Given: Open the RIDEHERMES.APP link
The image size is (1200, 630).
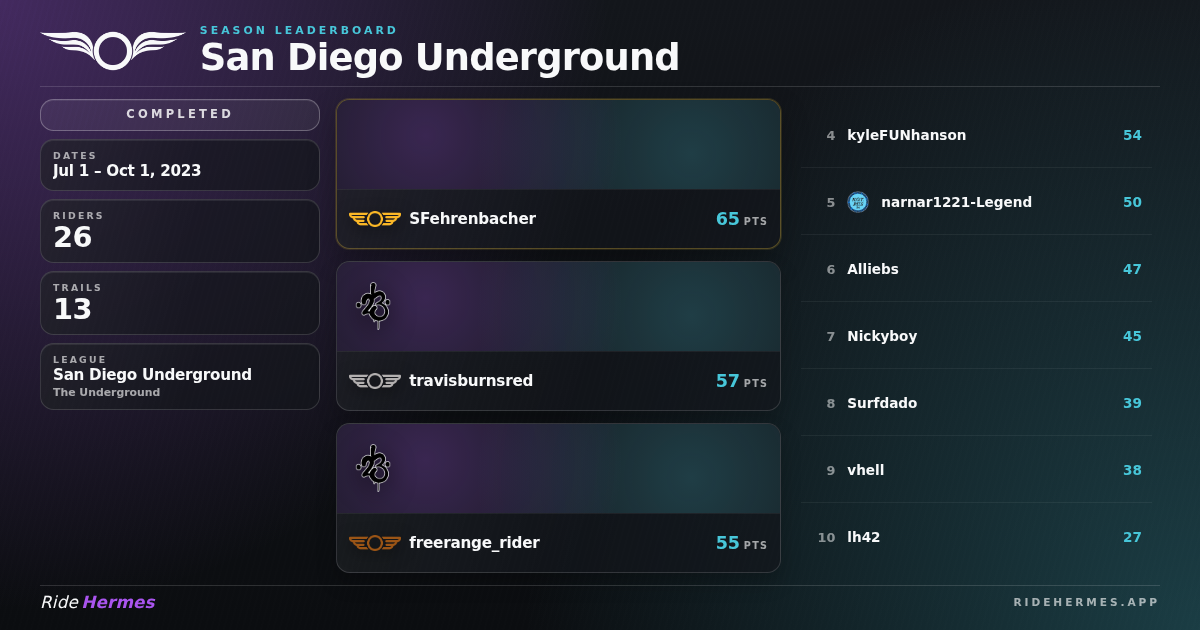Looking at the screenshot, I should 1086,602.
